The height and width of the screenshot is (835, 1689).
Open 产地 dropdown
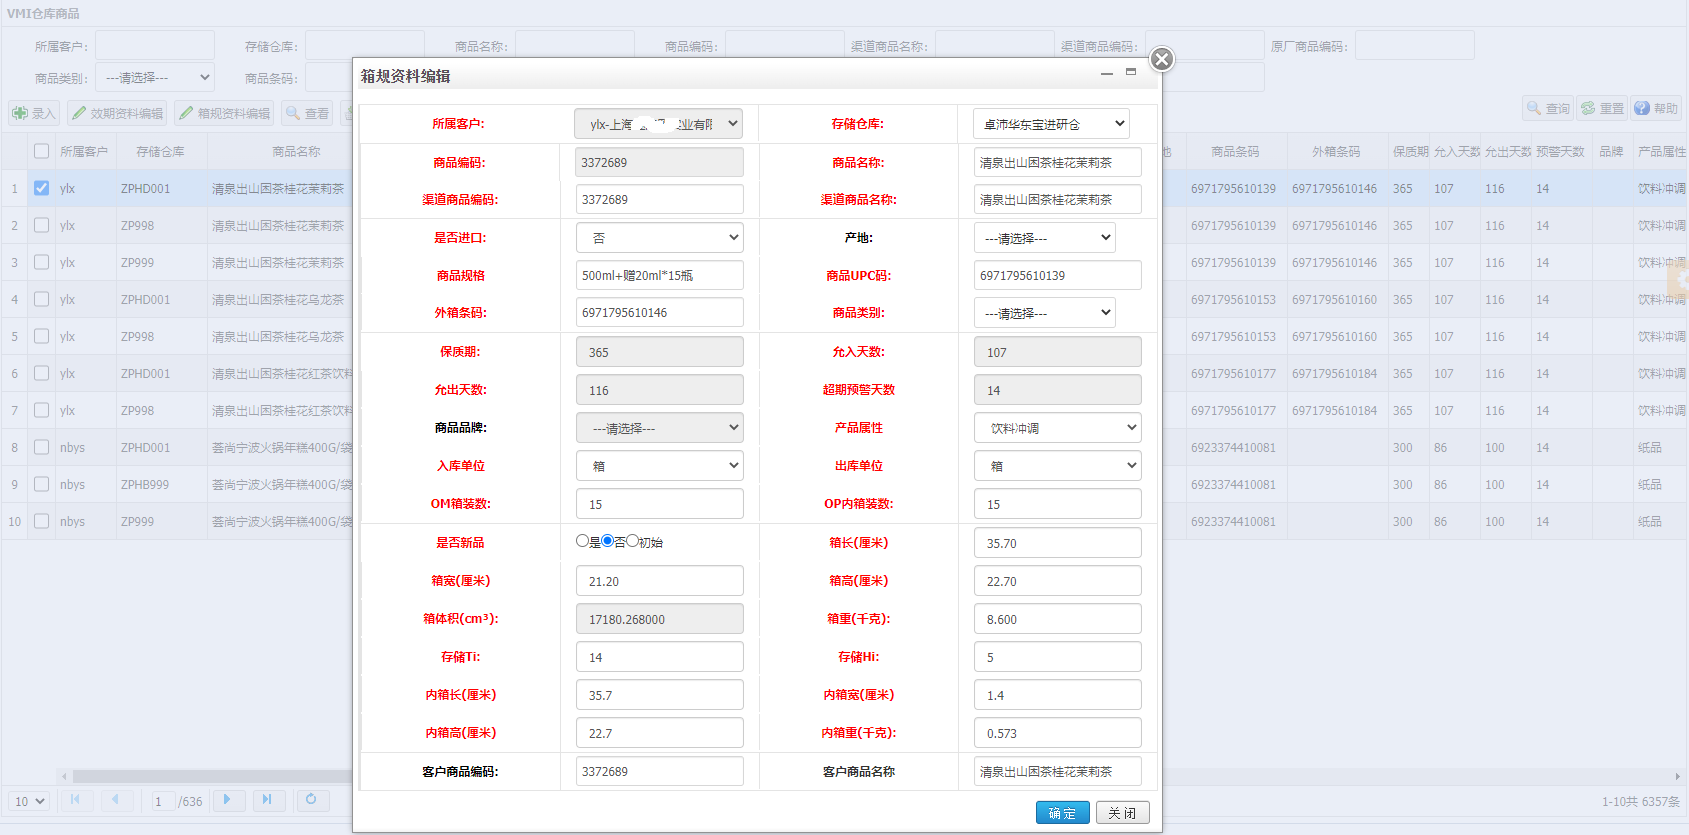click(x=1044, y=238)
